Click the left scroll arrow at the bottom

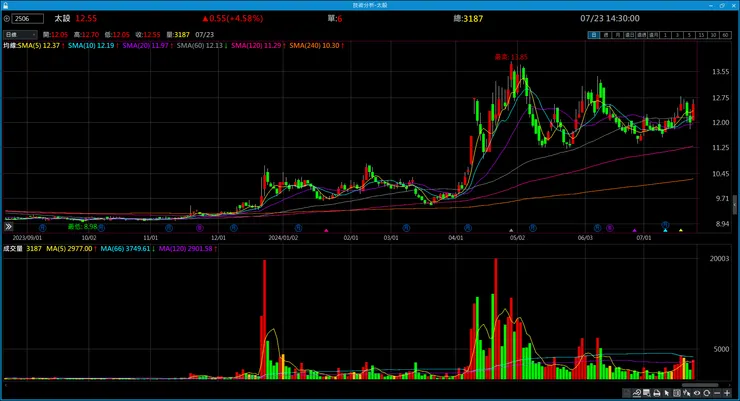[5, 385]
